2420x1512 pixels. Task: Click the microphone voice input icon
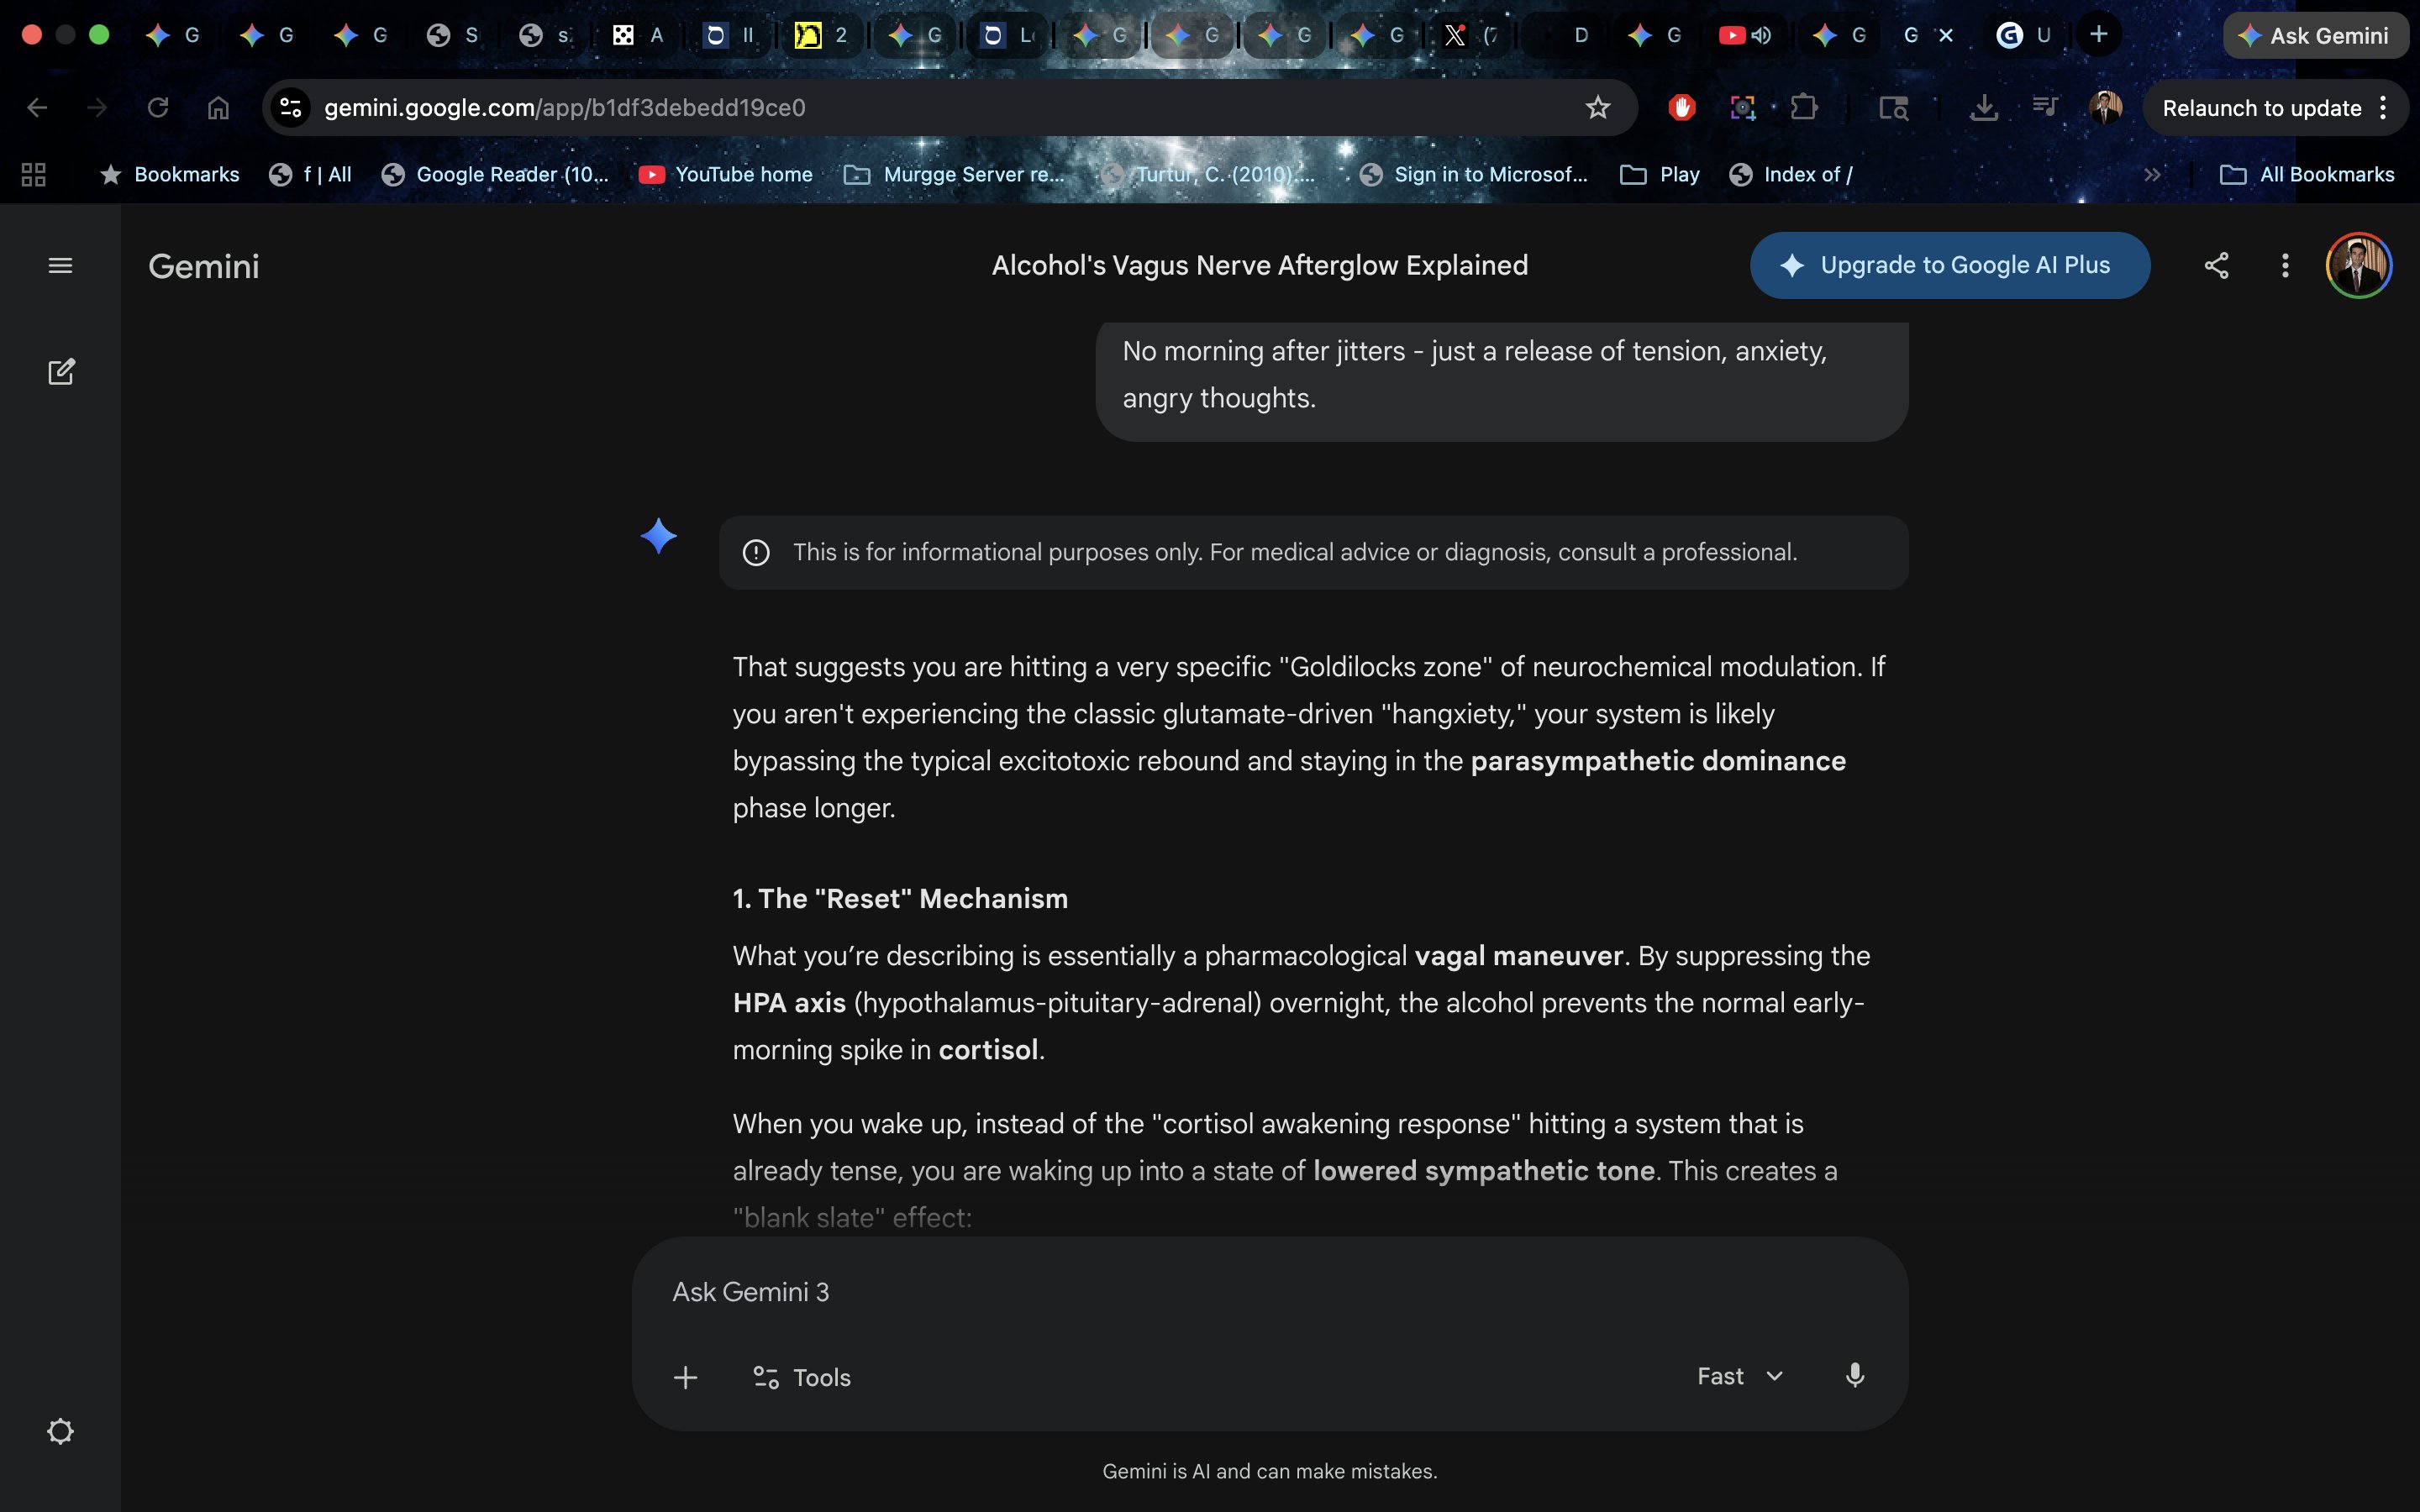[x=1854, y=1376]
